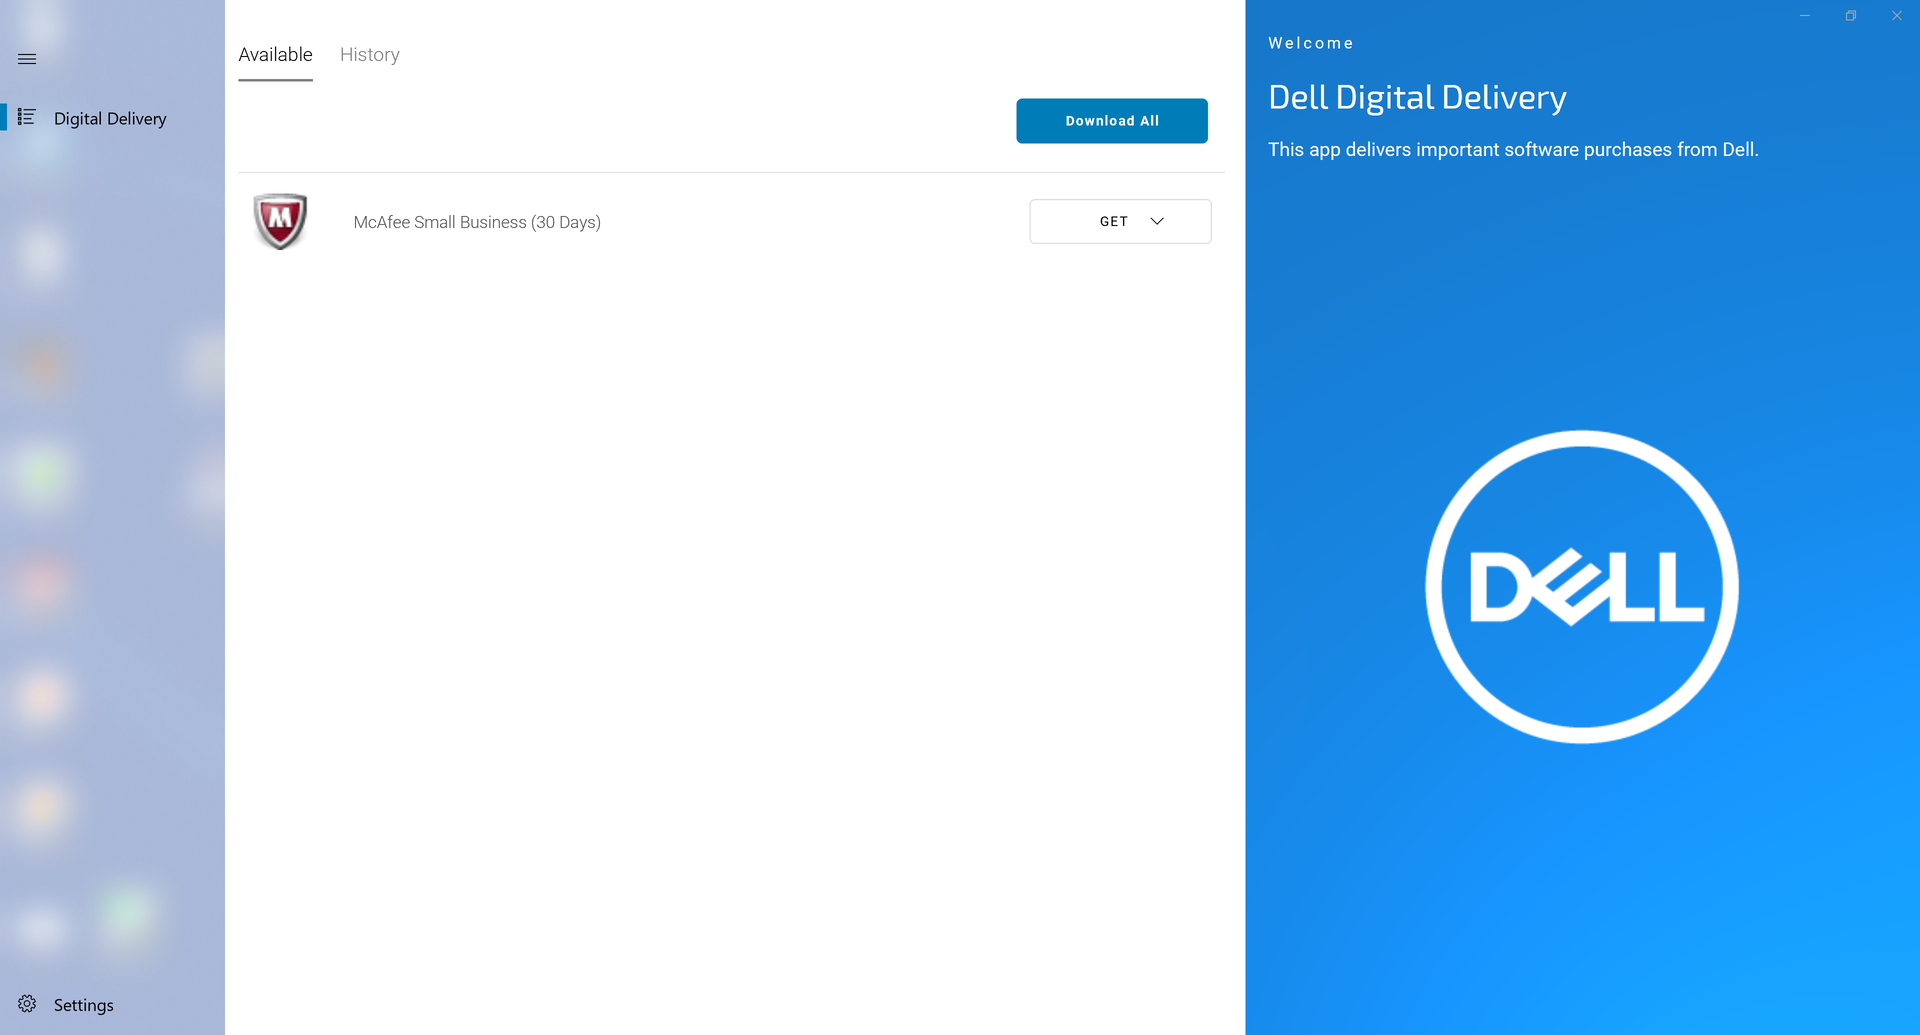Click the Welcome label text
Screen dimensions: 1920x1035
(1311, 43)
